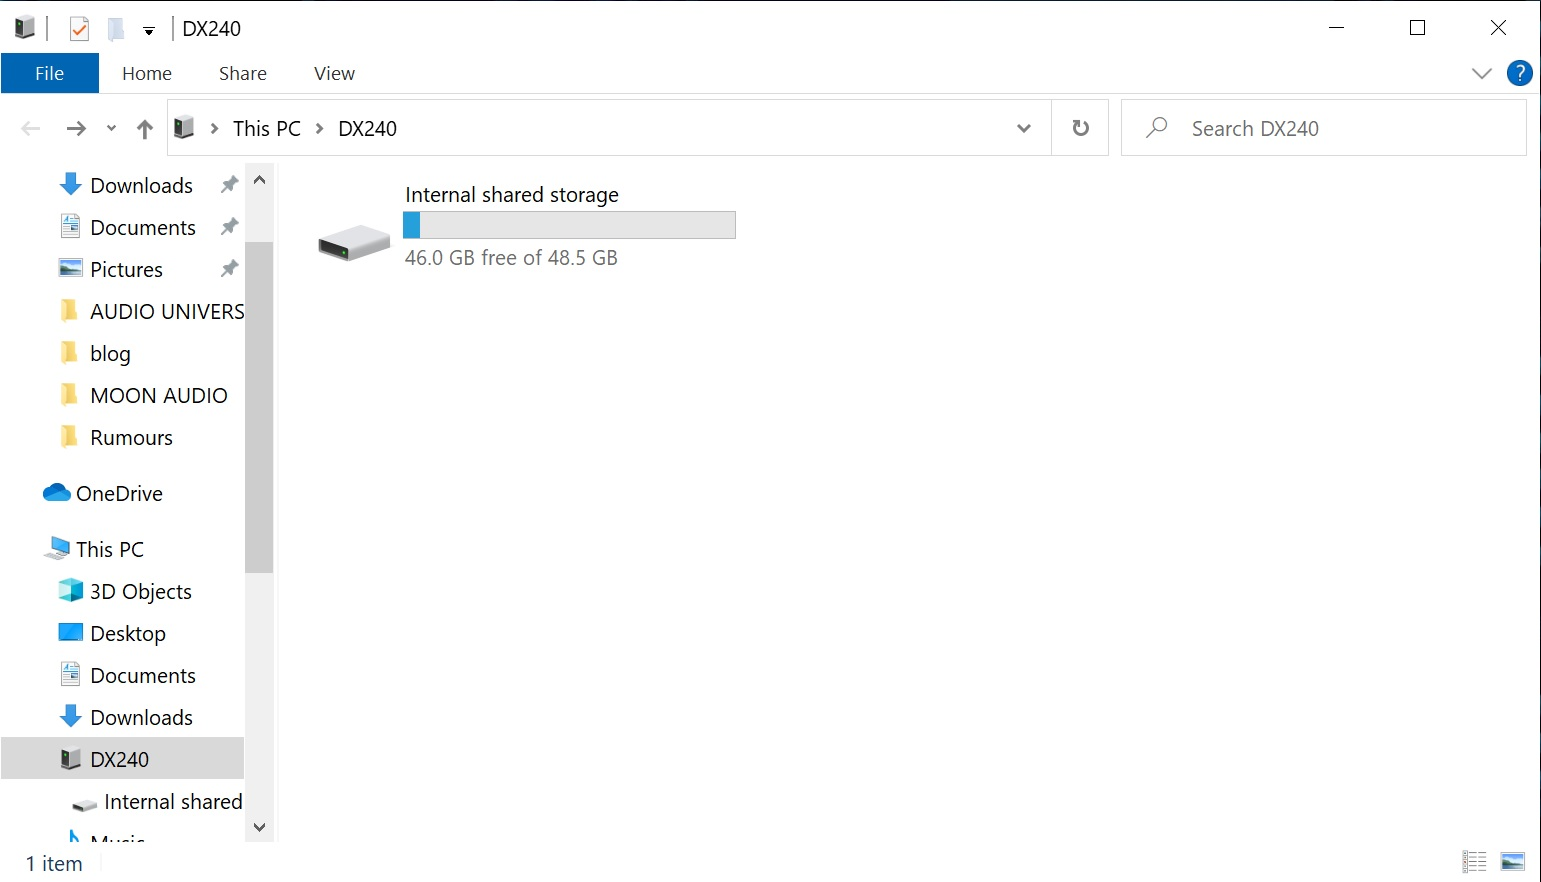Click the storage usage bar

point(569,225)
